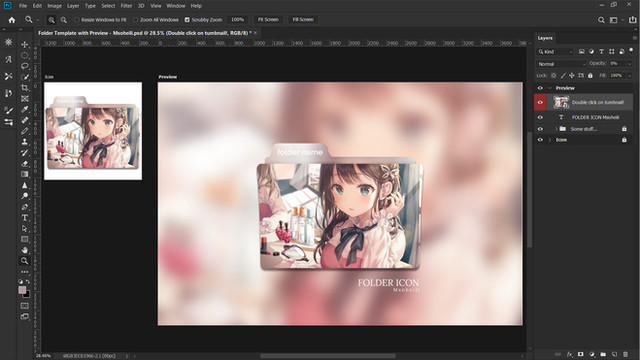Open the Layer menu

pyautogui.click(x=73, y=6)
